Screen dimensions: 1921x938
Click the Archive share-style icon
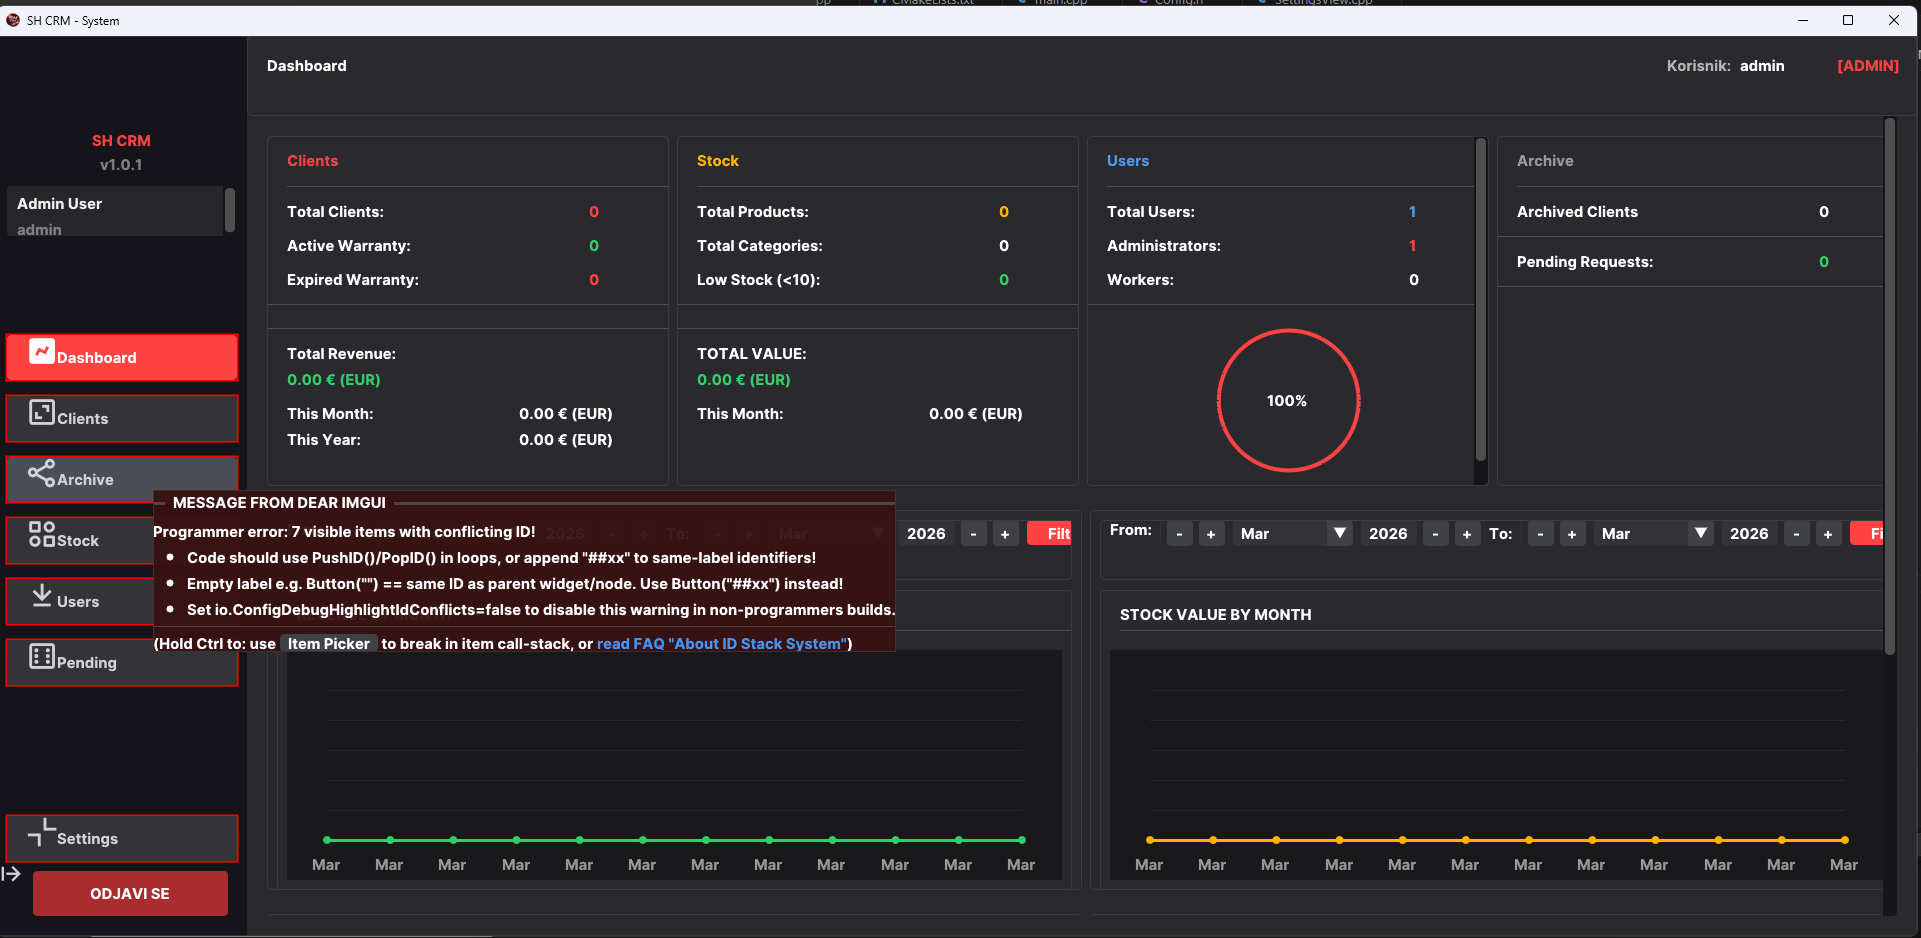click(x=41, y=473)
